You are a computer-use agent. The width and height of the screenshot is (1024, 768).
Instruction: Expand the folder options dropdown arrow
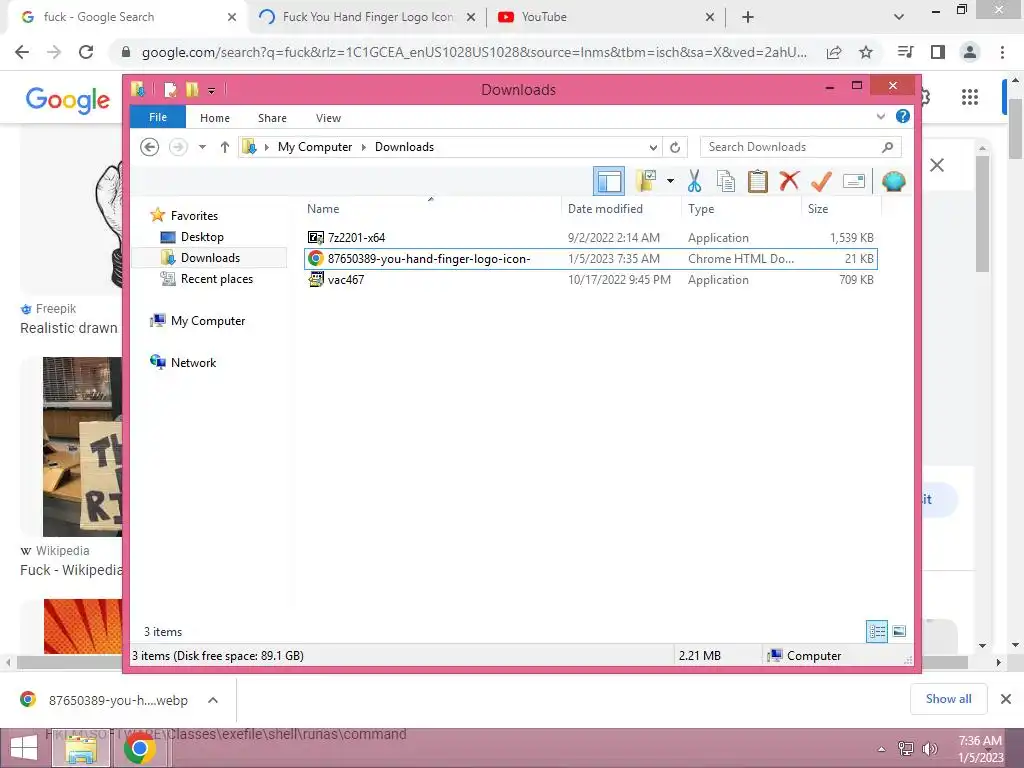(x=670, y=181)
